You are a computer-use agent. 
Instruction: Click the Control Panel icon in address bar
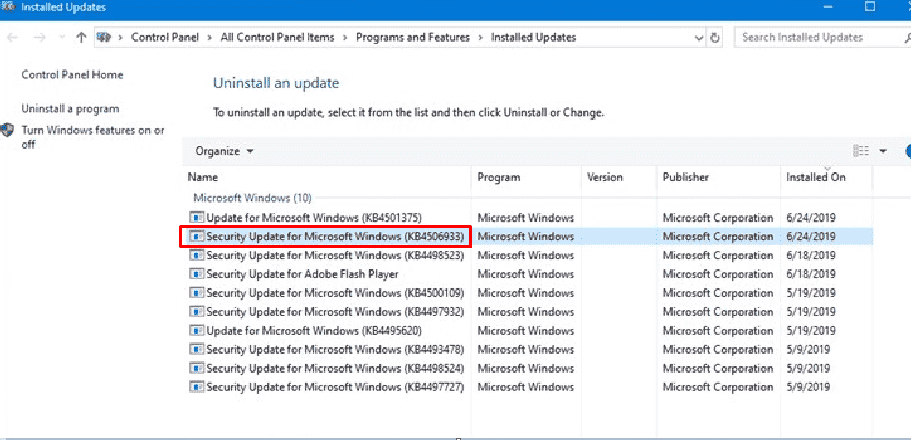click(104, 38)
